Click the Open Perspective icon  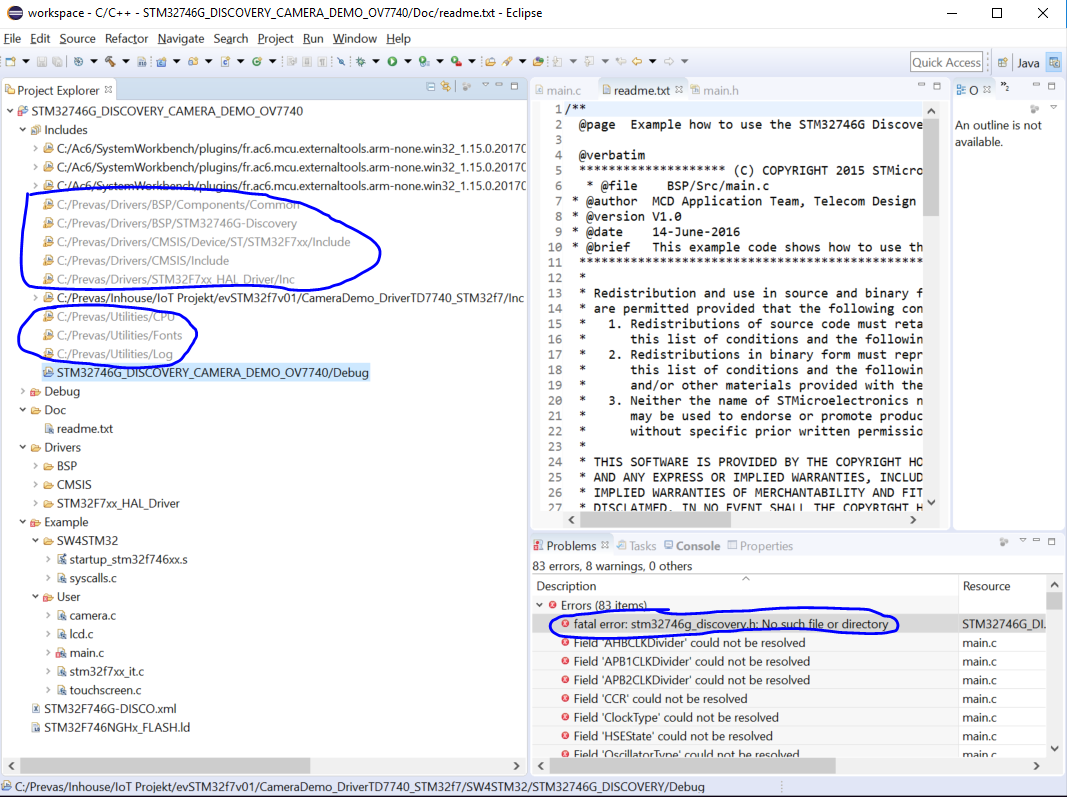tap(1002, 62)
